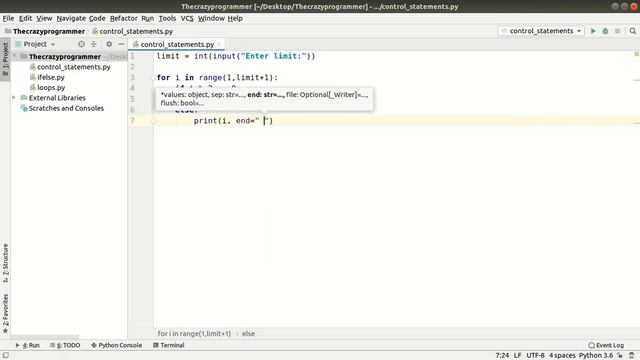The height and width of the screenshot is (360, 640).
Task: Select control_statements.py in the project tree
Action: point(70,67)
